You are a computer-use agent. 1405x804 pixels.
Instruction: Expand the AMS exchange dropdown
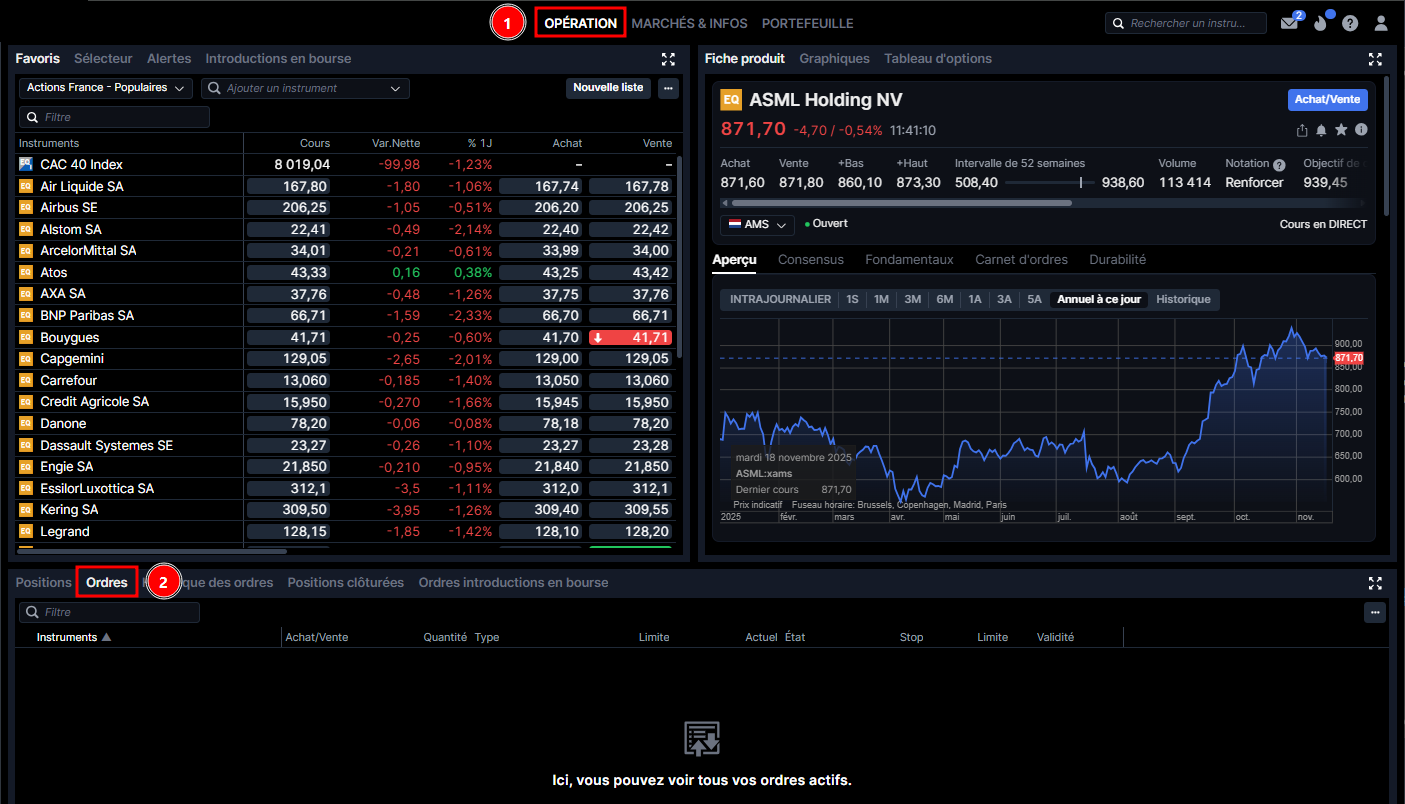coord(757,225)
